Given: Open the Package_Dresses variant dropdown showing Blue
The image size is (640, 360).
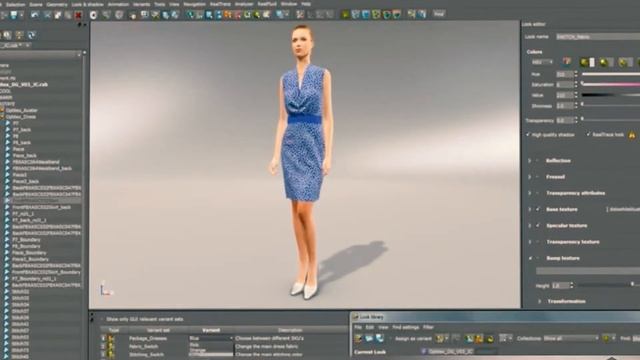Looking at the screenshot, I should tap(211, 338).
